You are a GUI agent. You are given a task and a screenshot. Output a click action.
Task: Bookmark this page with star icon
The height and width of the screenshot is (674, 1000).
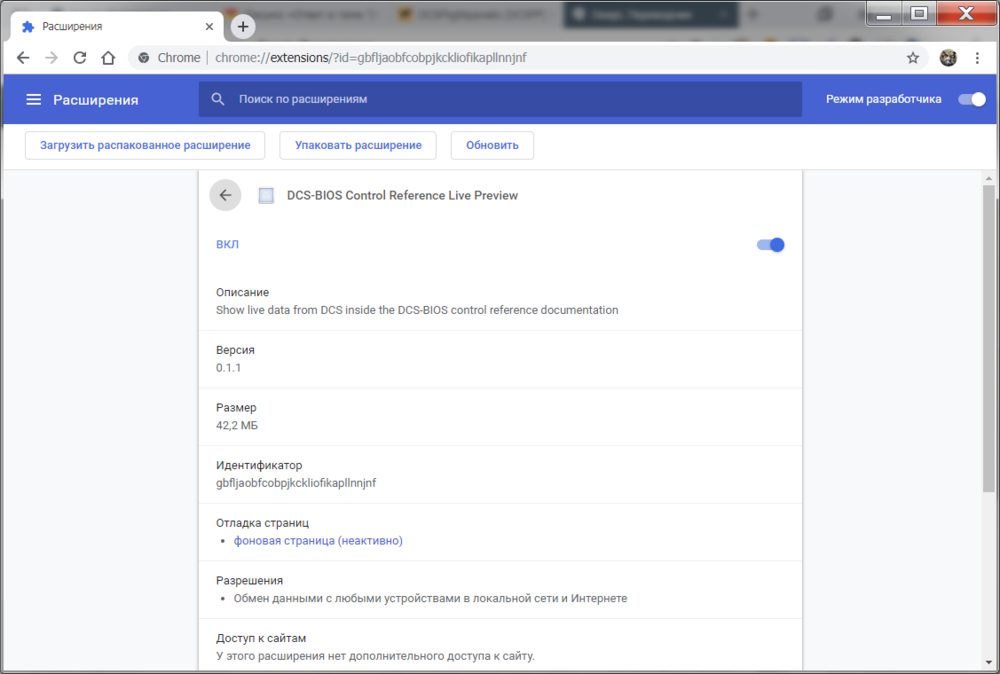point(913,58)
